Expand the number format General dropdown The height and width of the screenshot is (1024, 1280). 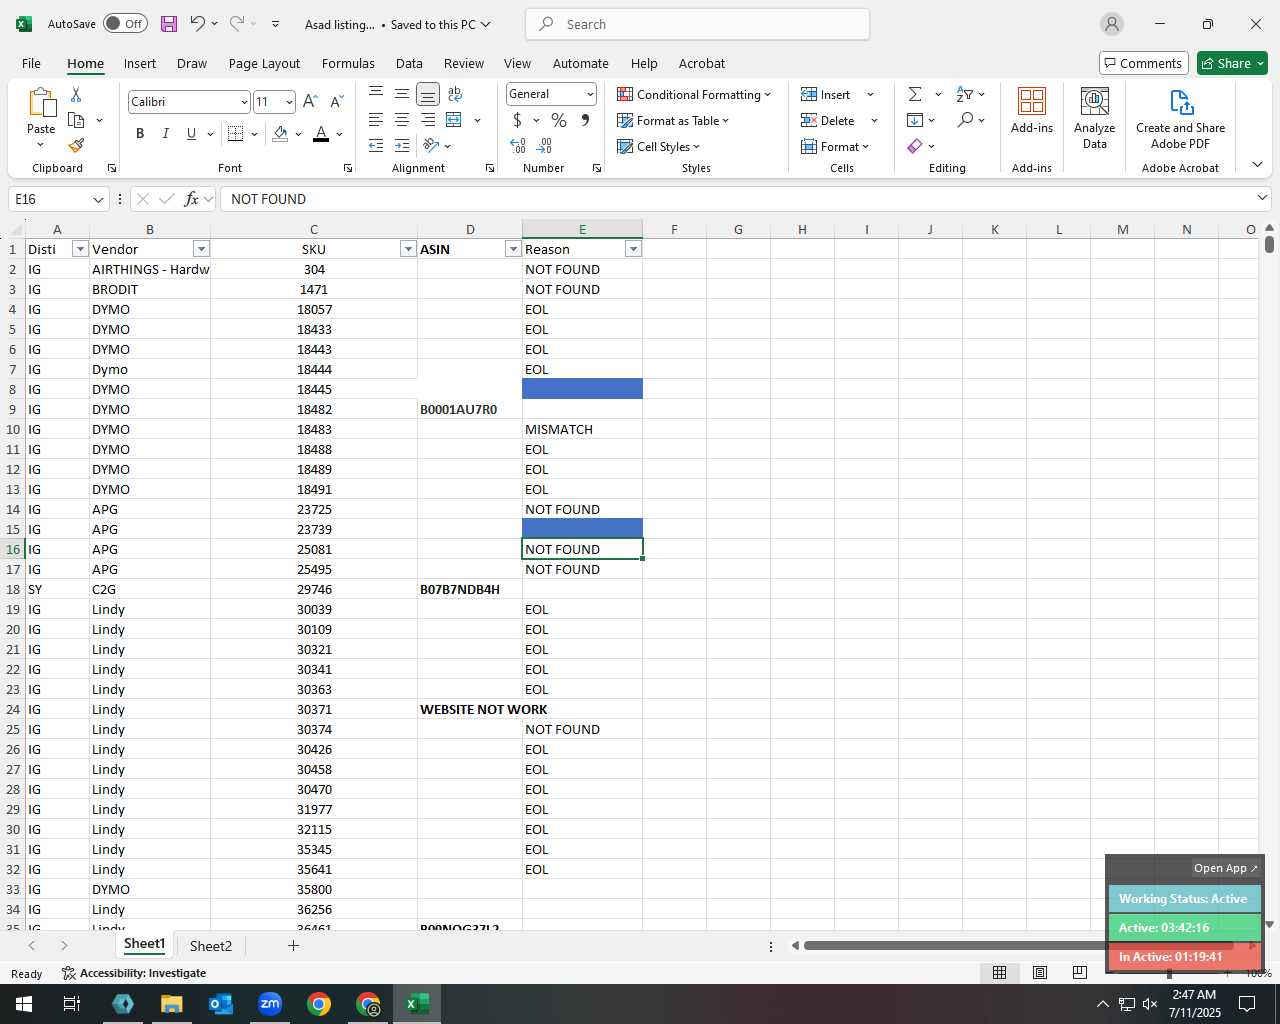[590, 94]
